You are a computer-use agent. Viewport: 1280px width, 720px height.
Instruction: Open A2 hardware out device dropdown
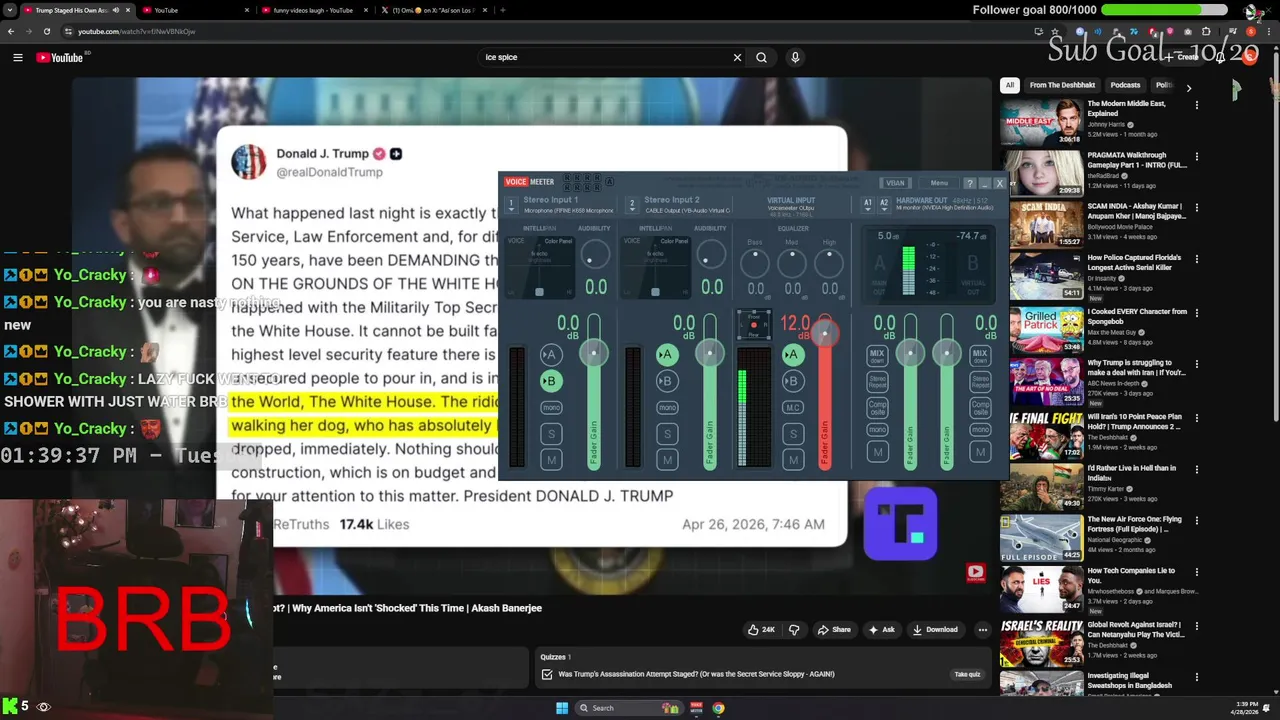click(883, 203)
